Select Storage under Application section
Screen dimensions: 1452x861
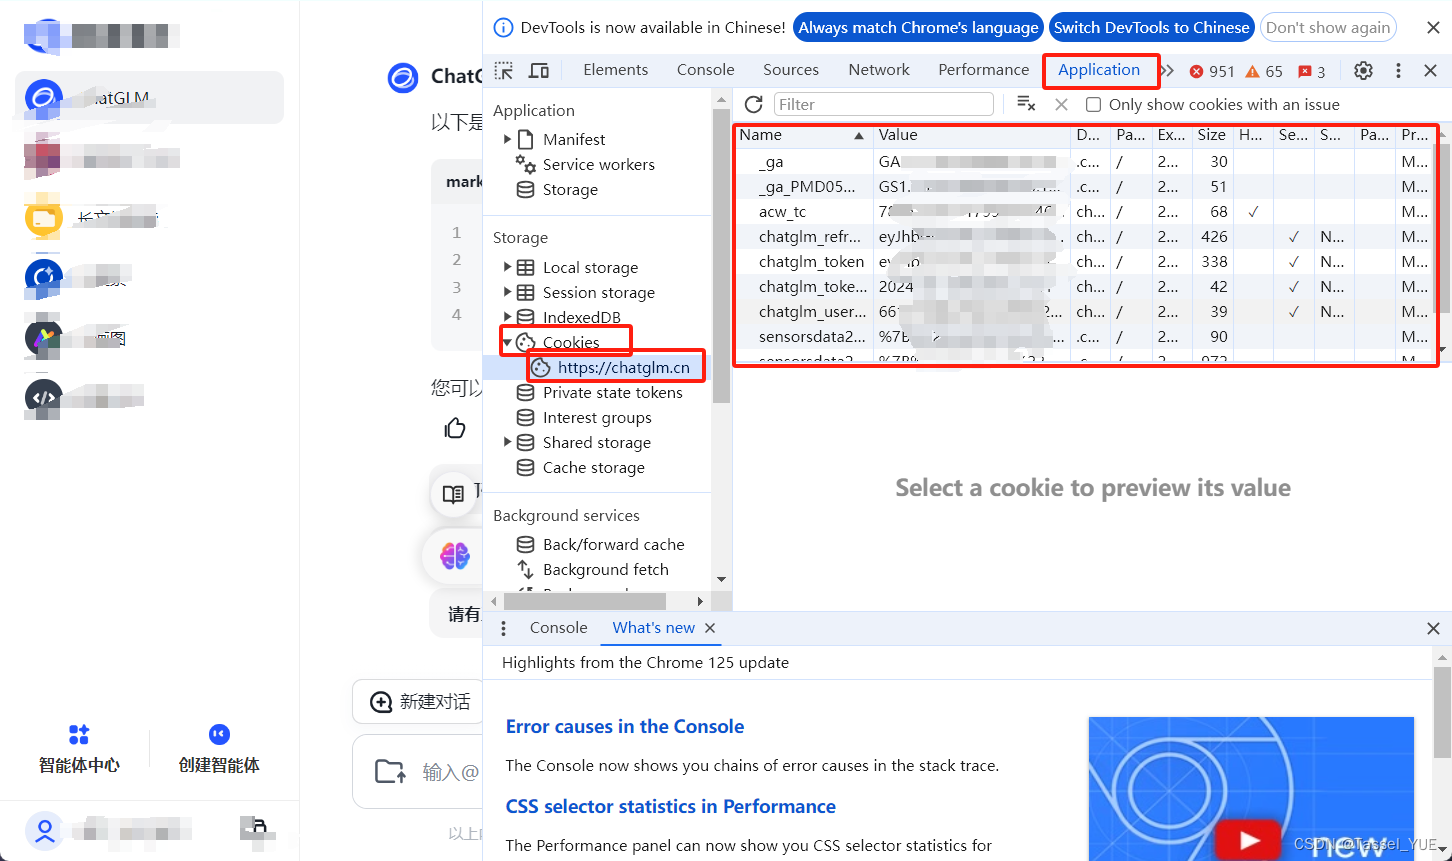[570, 189]
